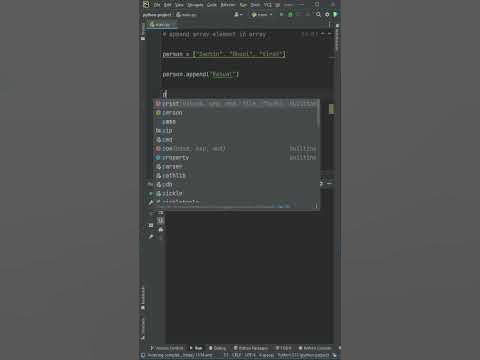The height and width of the screenshot is (360, 480).
Task: Open the File menu
Action: 157,5
